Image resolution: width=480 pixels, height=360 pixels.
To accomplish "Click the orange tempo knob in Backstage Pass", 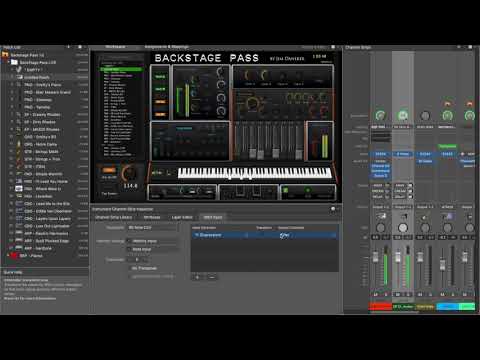I will [129, 174].
